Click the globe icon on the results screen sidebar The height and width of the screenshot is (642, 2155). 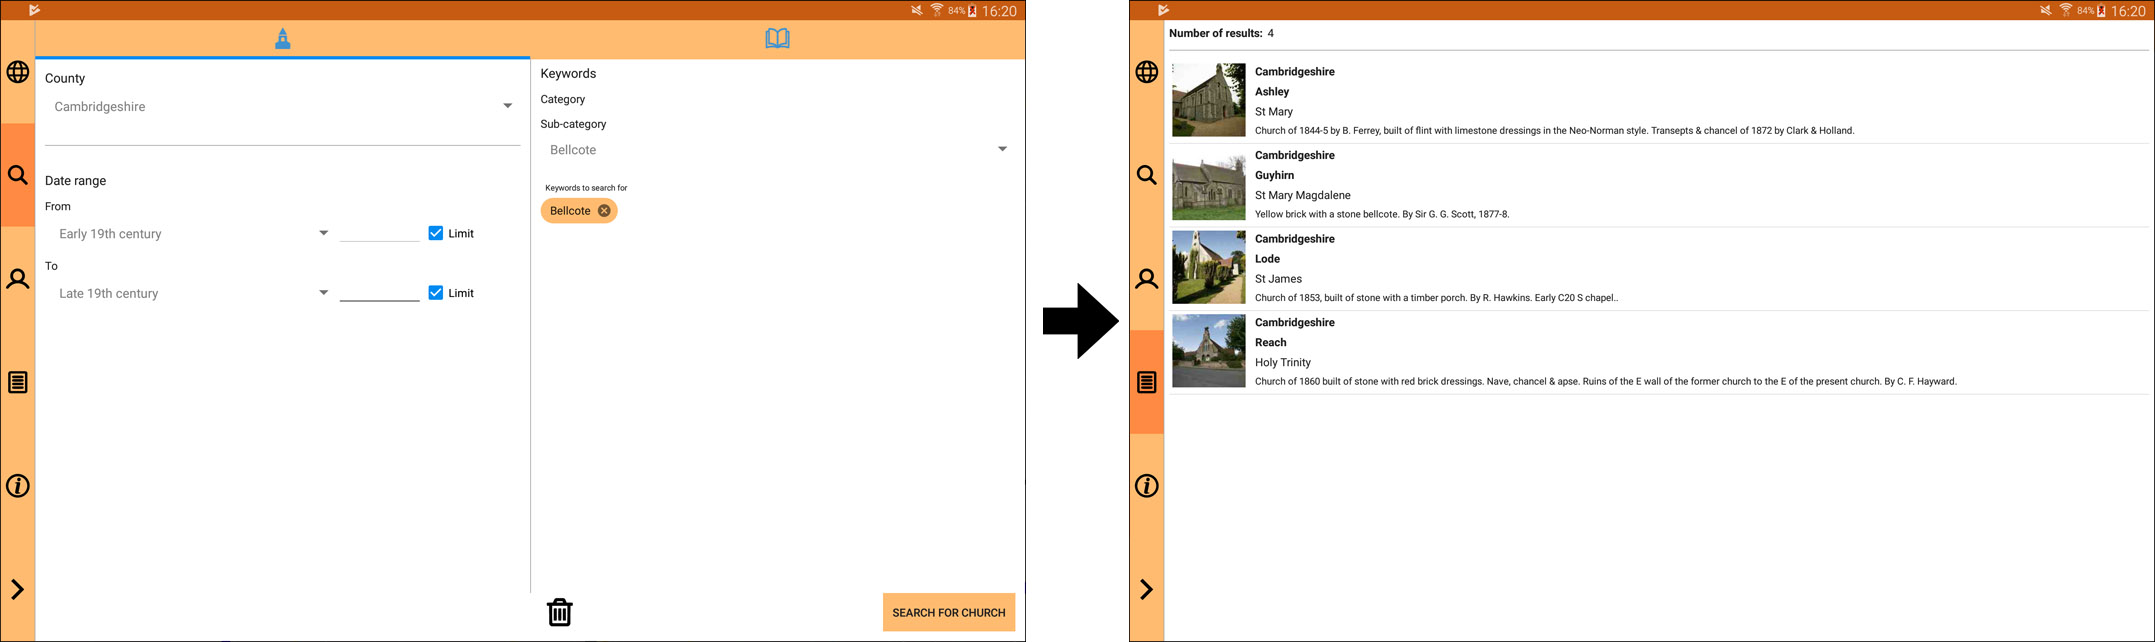point(1147,72)
